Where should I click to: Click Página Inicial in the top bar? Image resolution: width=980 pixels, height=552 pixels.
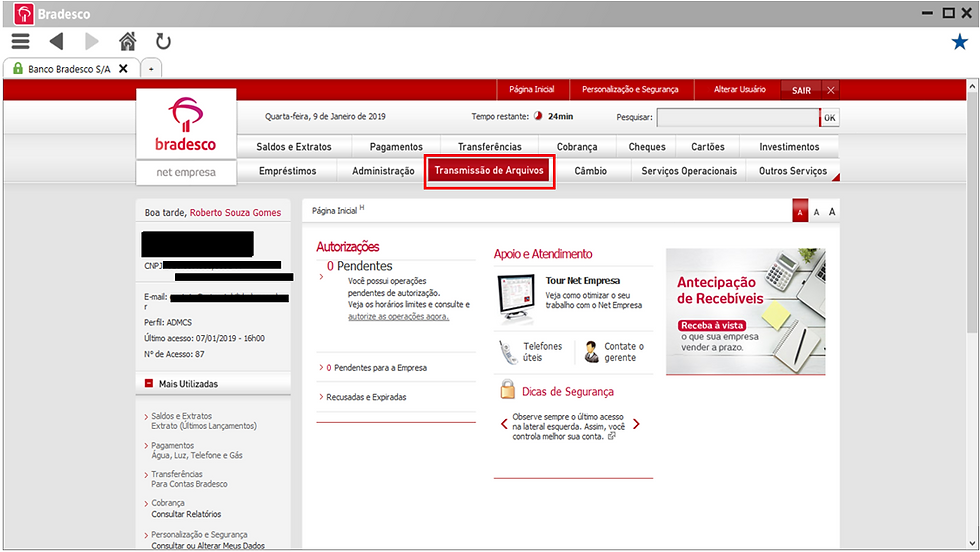coord(531,89)
